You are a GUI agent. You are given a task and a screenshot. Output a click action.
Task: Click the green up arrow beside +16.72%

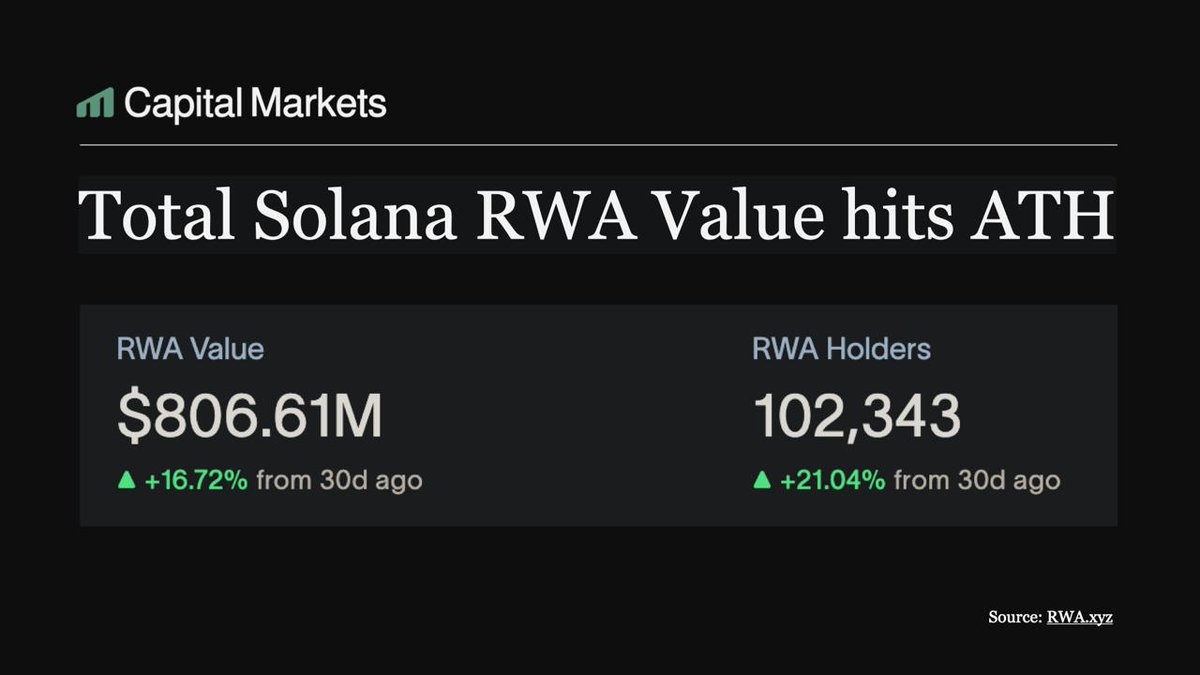point(126,481)
